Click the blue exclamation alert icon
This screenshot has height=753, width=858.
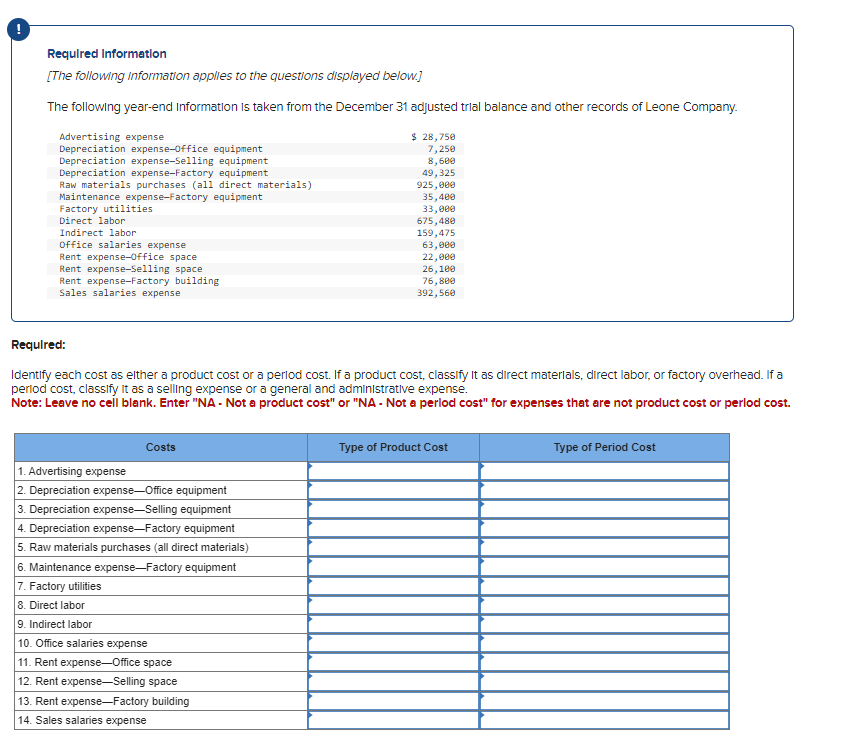coord(19,29)
